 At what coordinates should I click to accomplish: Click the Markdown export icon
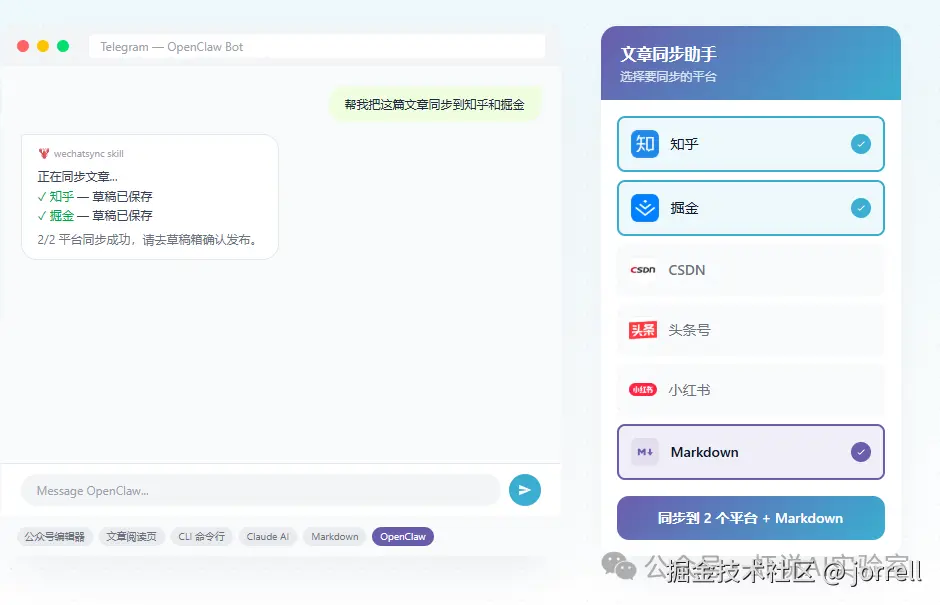[643, 452]
